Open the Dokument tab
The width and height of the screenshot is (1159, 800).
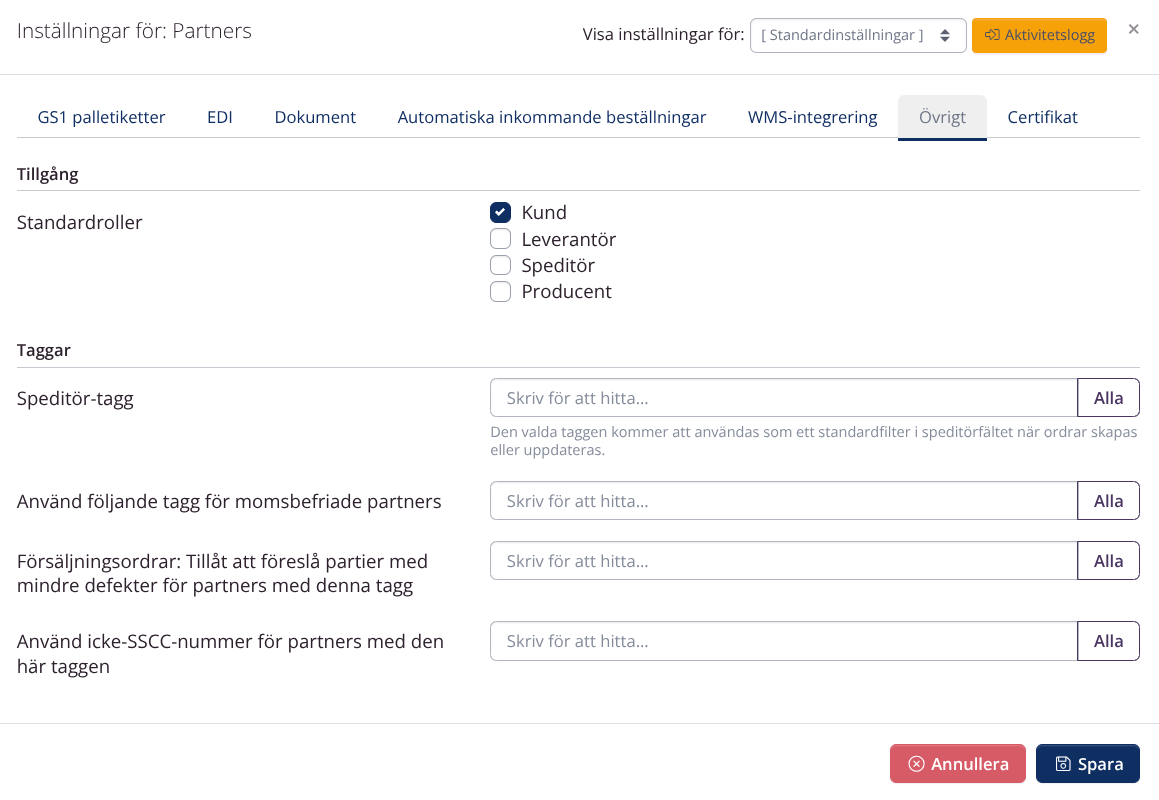click(x=315, y=117)
